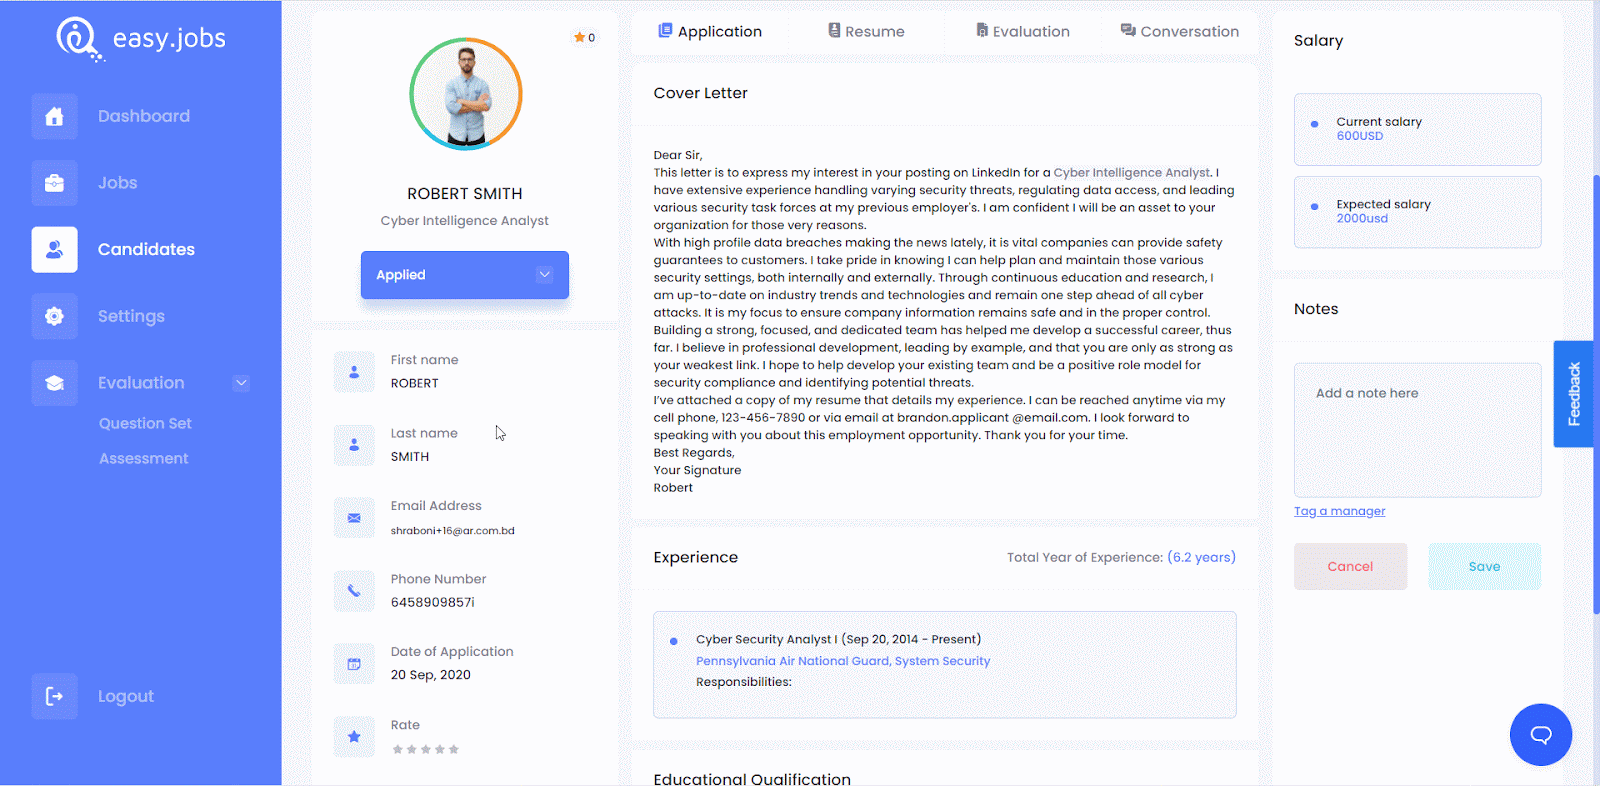
Task: Open the Conversation tab
Action: click(1179, 31)
